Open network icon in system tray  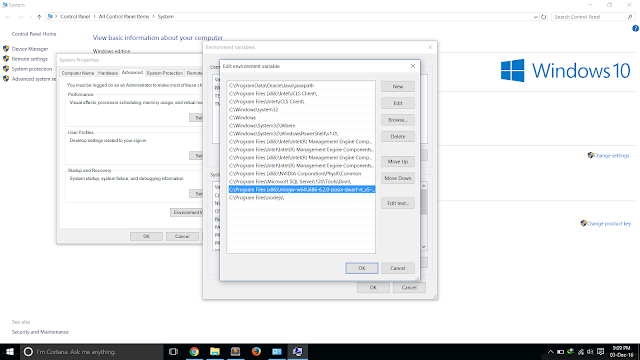click(x=580, y=352)
